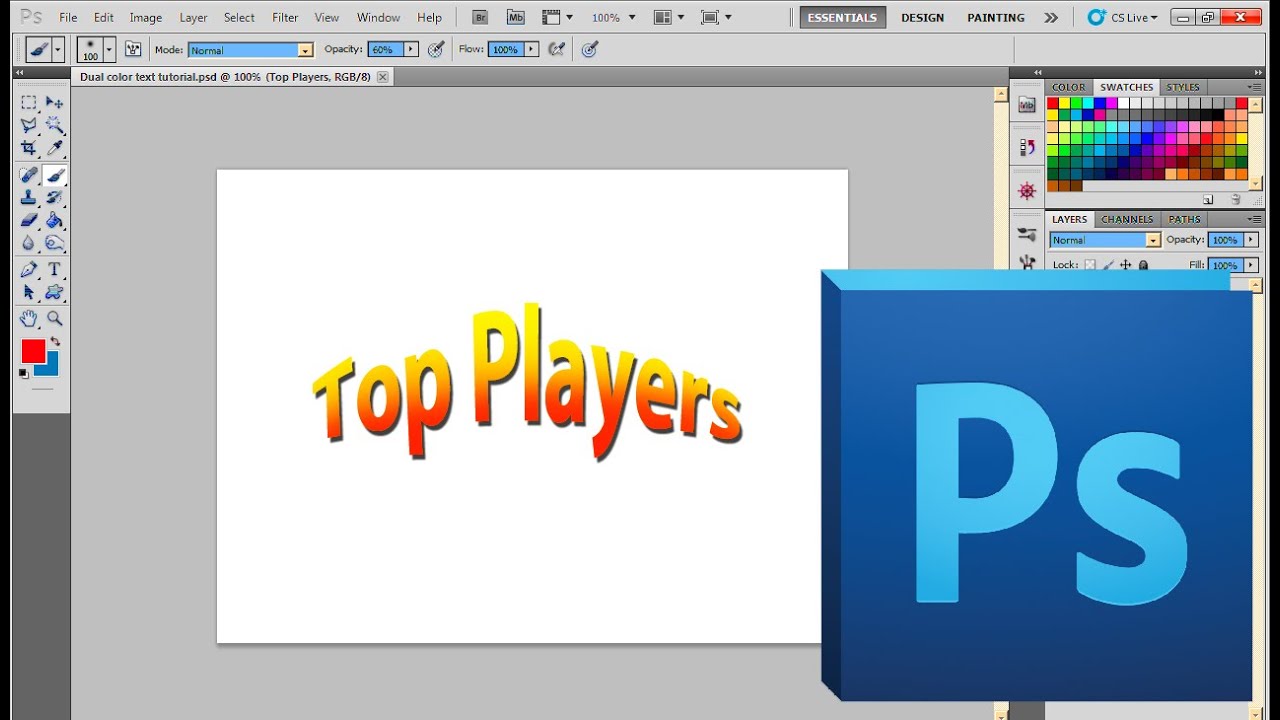Toggle lock position
1280x720 pixels.
(1126, 265)
